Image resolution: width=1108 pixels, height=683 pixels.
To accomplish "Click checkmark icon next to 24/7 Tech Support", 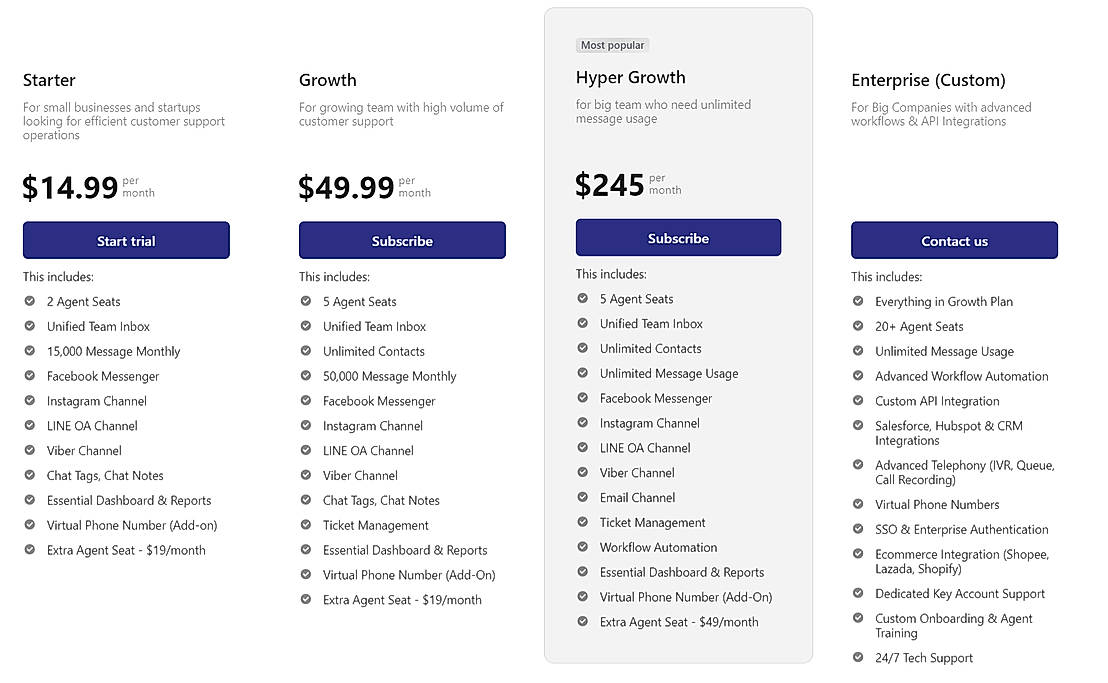I will [858, 657].
